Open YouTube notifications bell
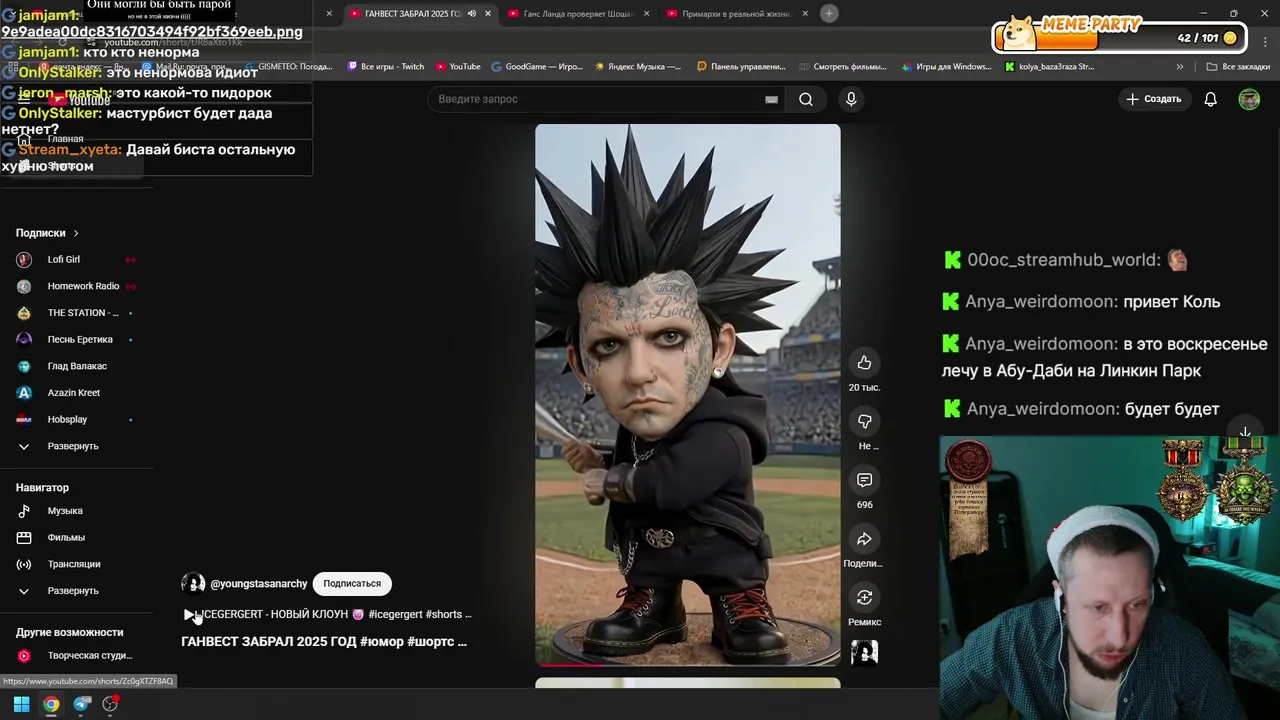This screenshot has height=720, width=1280. tap(1210, 99)
